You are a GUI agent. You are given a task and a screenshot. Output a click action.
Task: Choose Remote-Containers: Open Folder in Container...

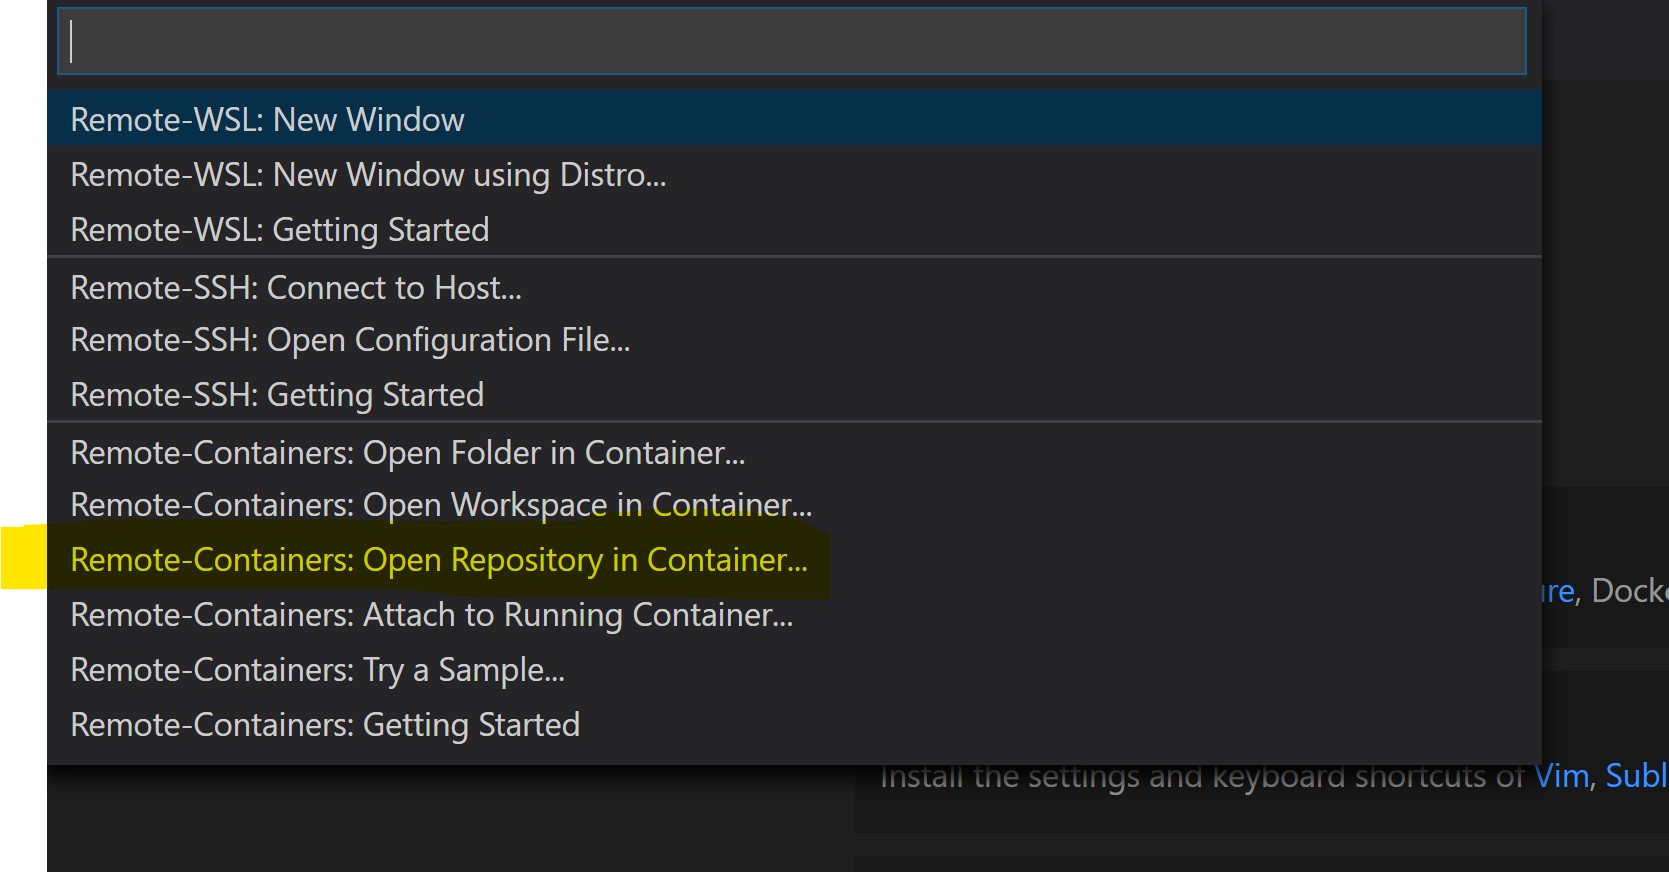pyautogui.click(x=794, y=452)
